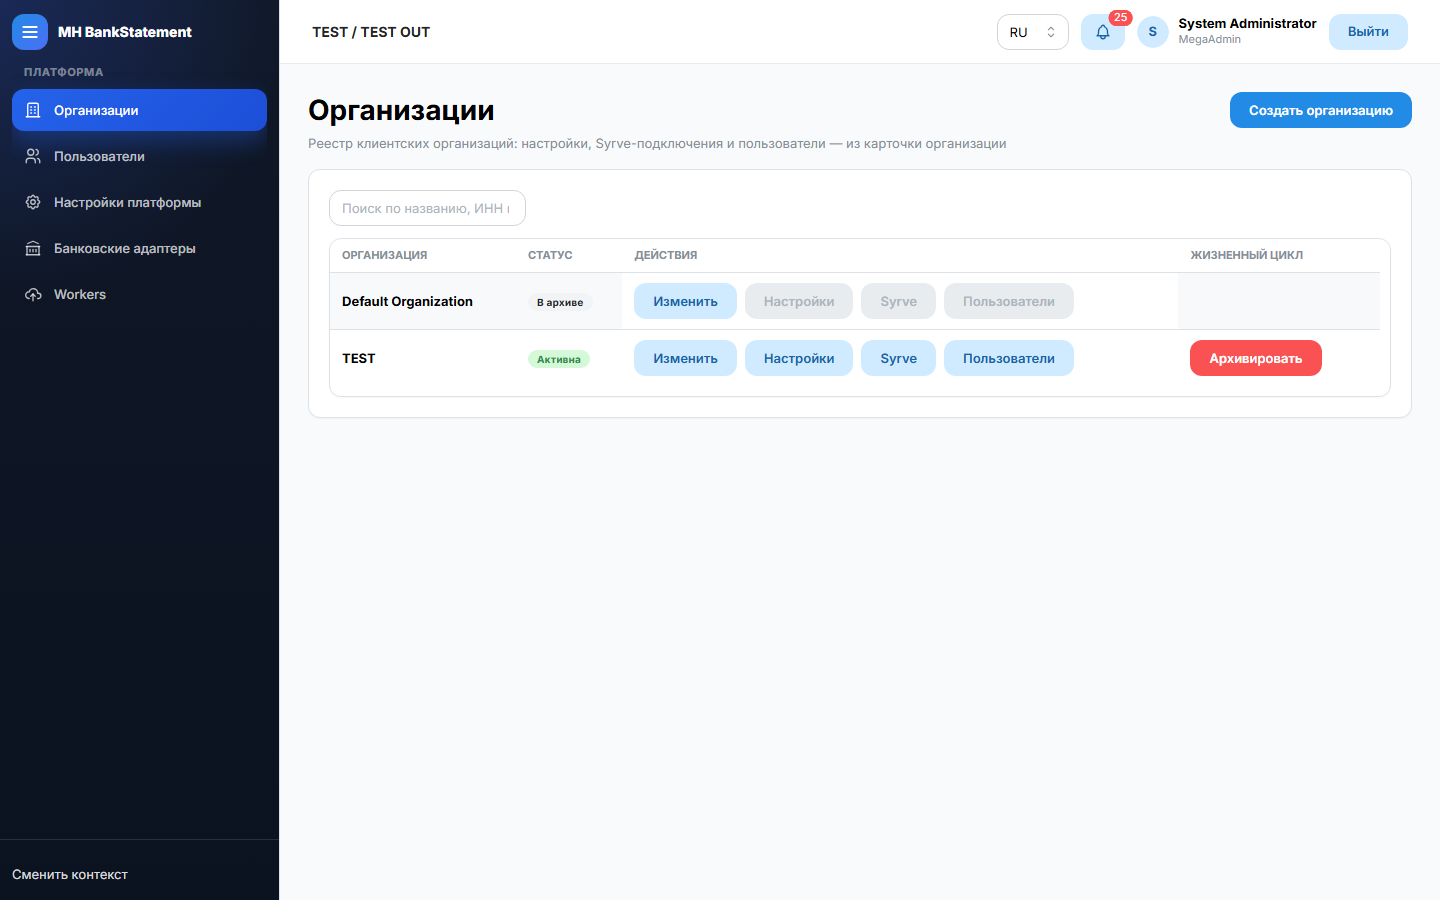Click the TEST / TEST OUT breadcrumb
Screen dimensions: 1440x900
[371, 32]
